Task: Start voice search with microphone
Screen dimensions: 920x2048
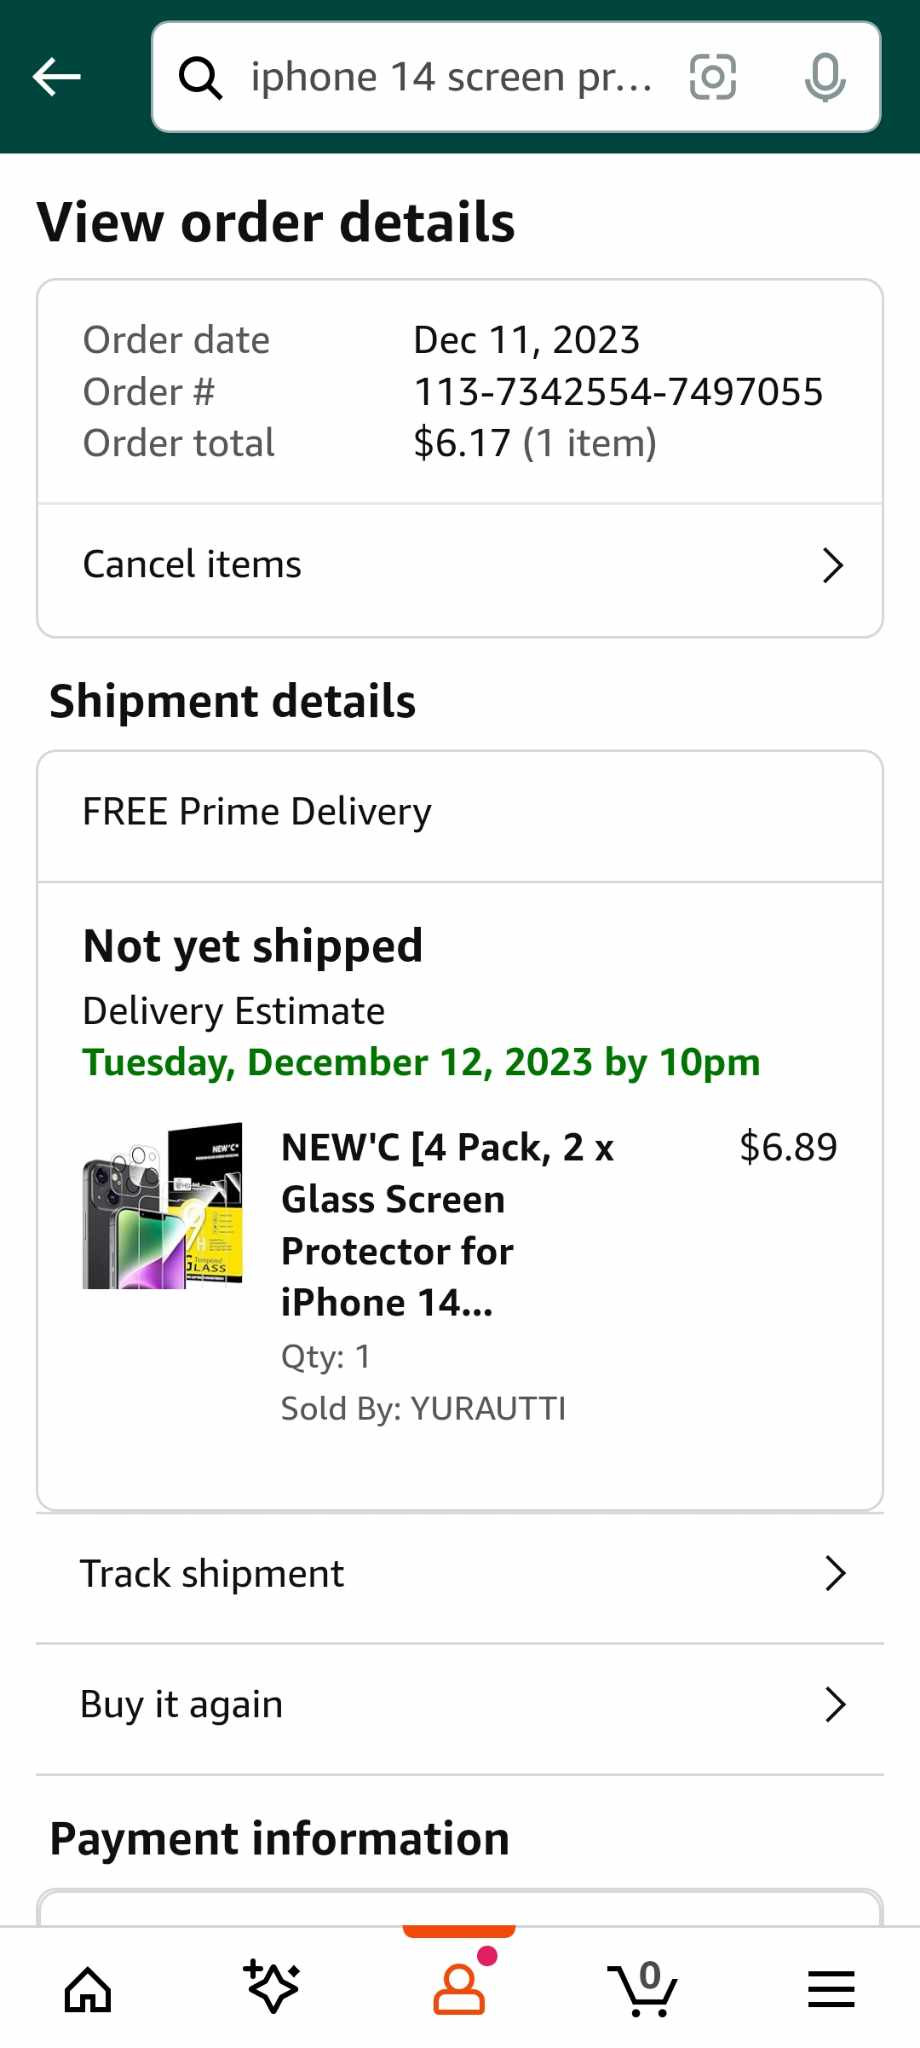Action: pyautogui.click(x=825, y=77)
